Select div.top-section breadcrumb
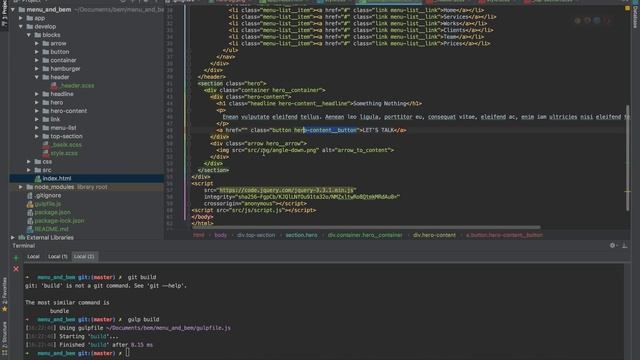This screenshot has height=360, width=640. [256, 235]
